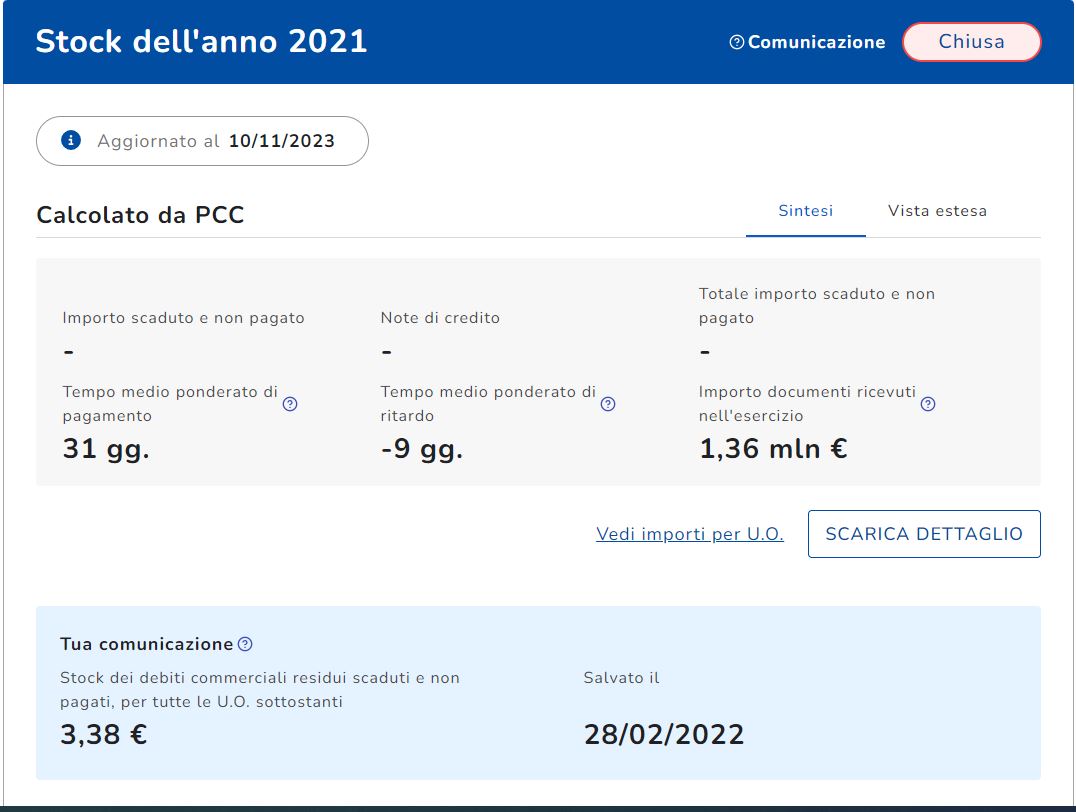Click the help icon next to Tua comunicazione
Viewport: 1076px width, 812px height.
coord(245,644)
